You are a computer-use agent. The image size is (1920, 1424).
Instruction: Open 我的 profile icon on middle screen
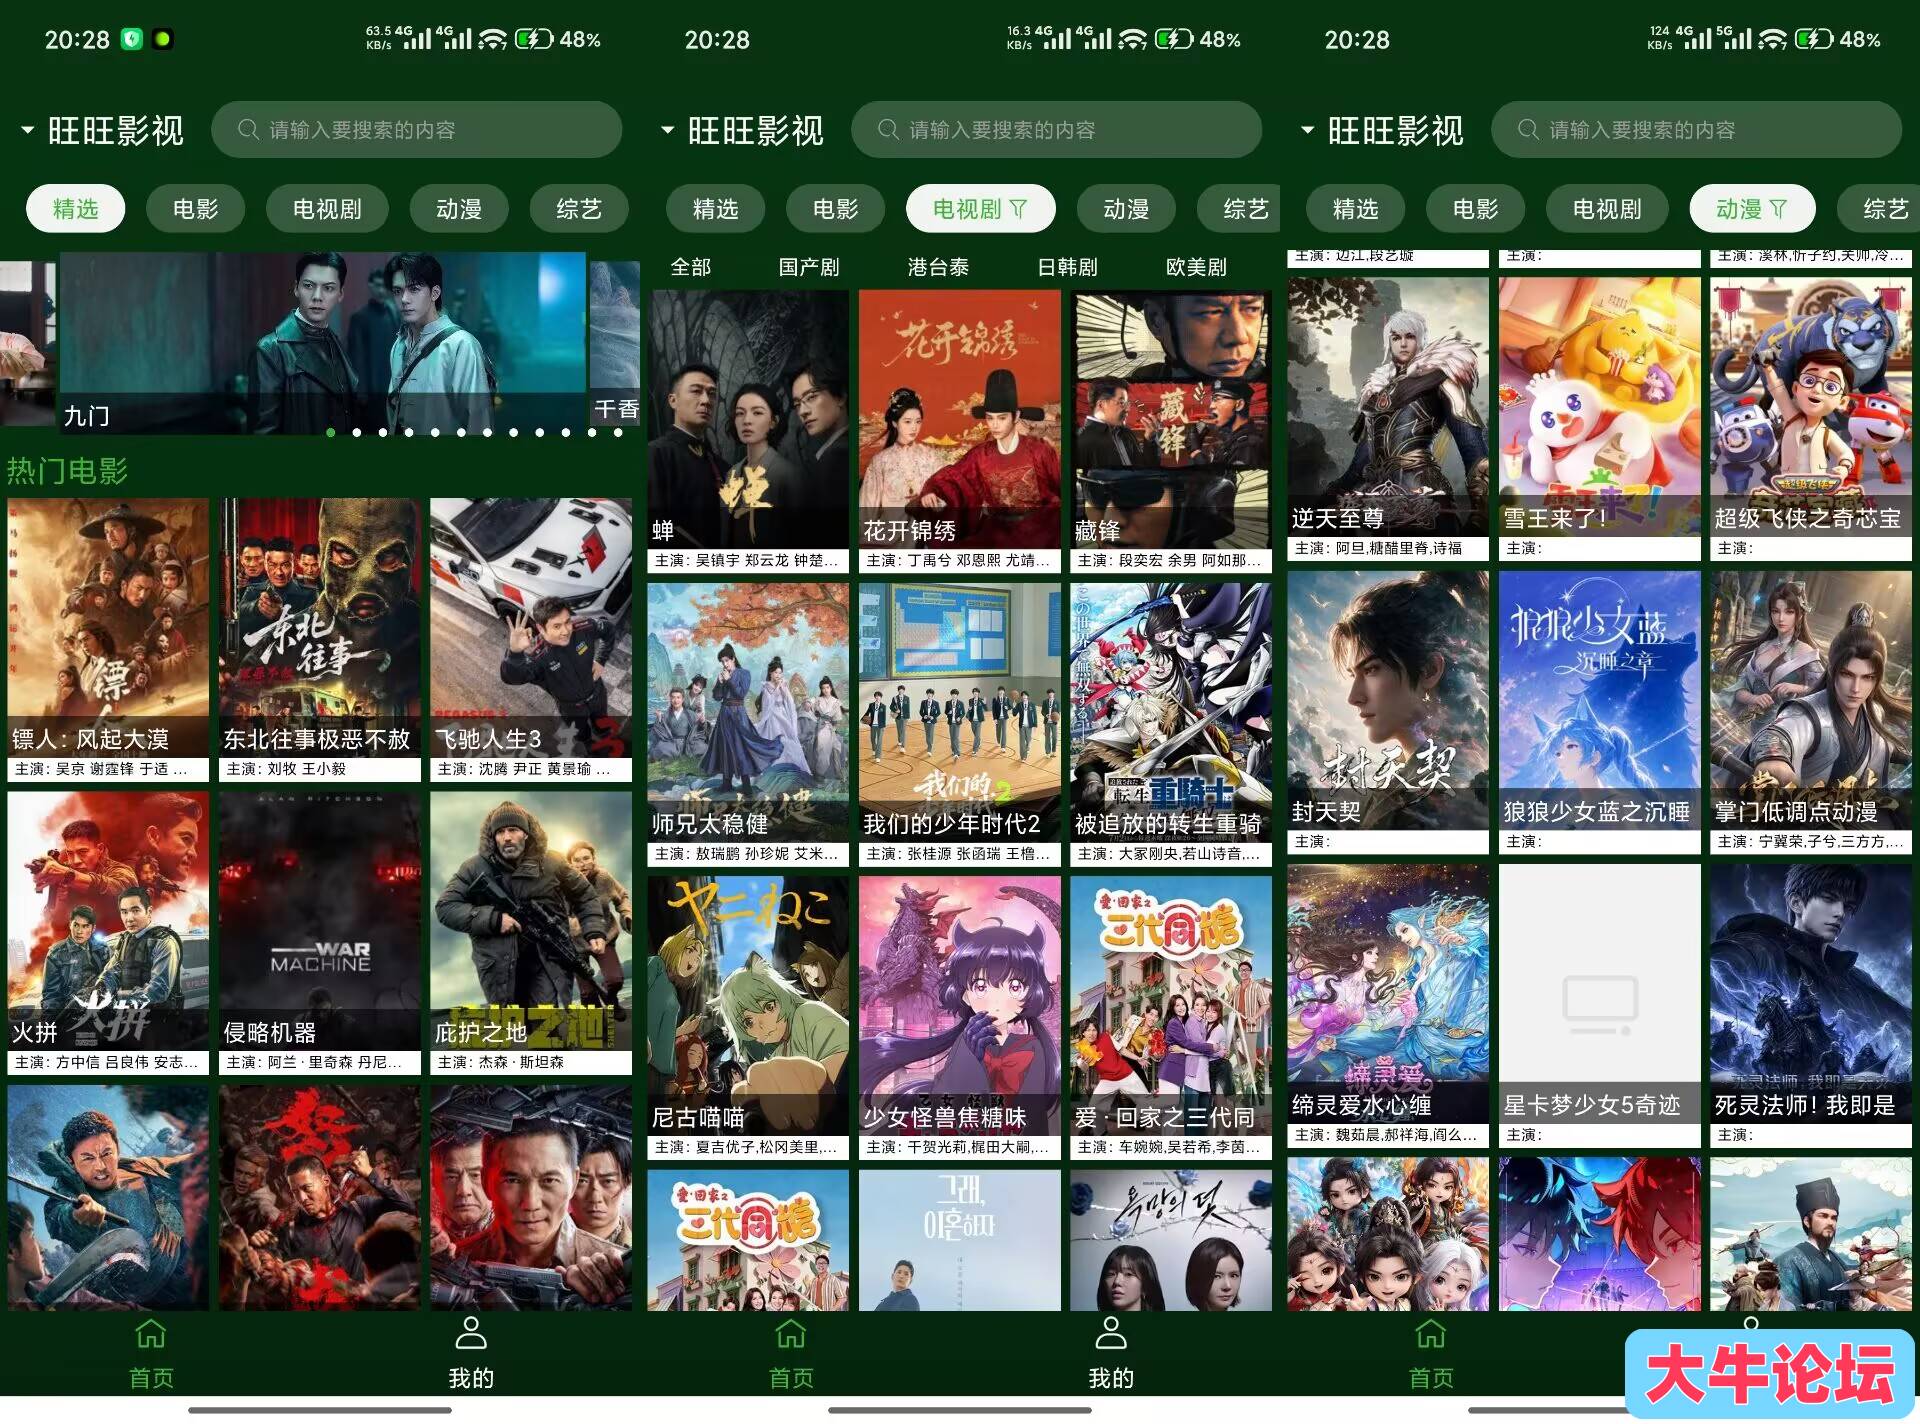coord(1111,1333)
